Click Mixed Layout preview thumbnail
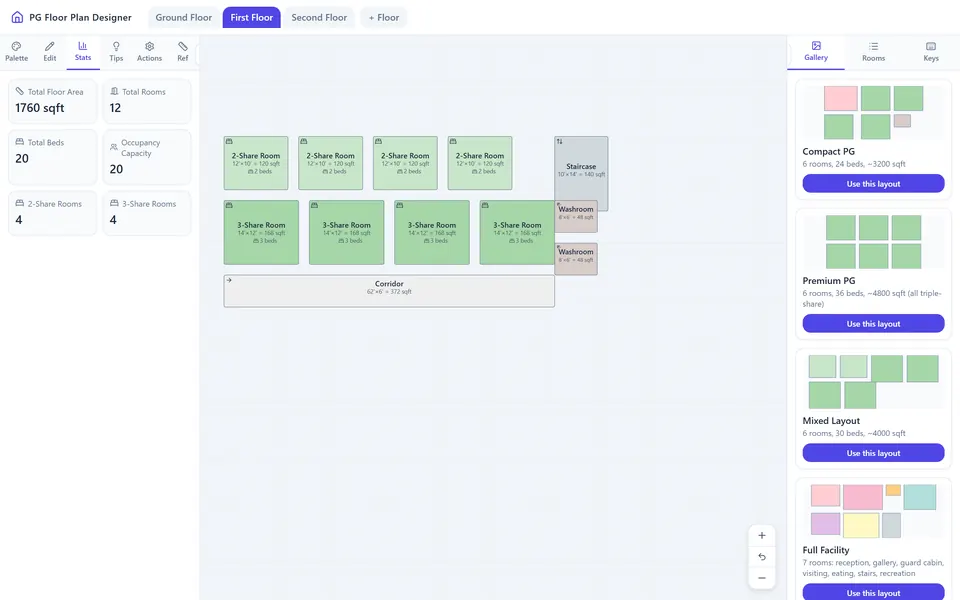Screen dimensions: 960x600 [x=873, y=381]
